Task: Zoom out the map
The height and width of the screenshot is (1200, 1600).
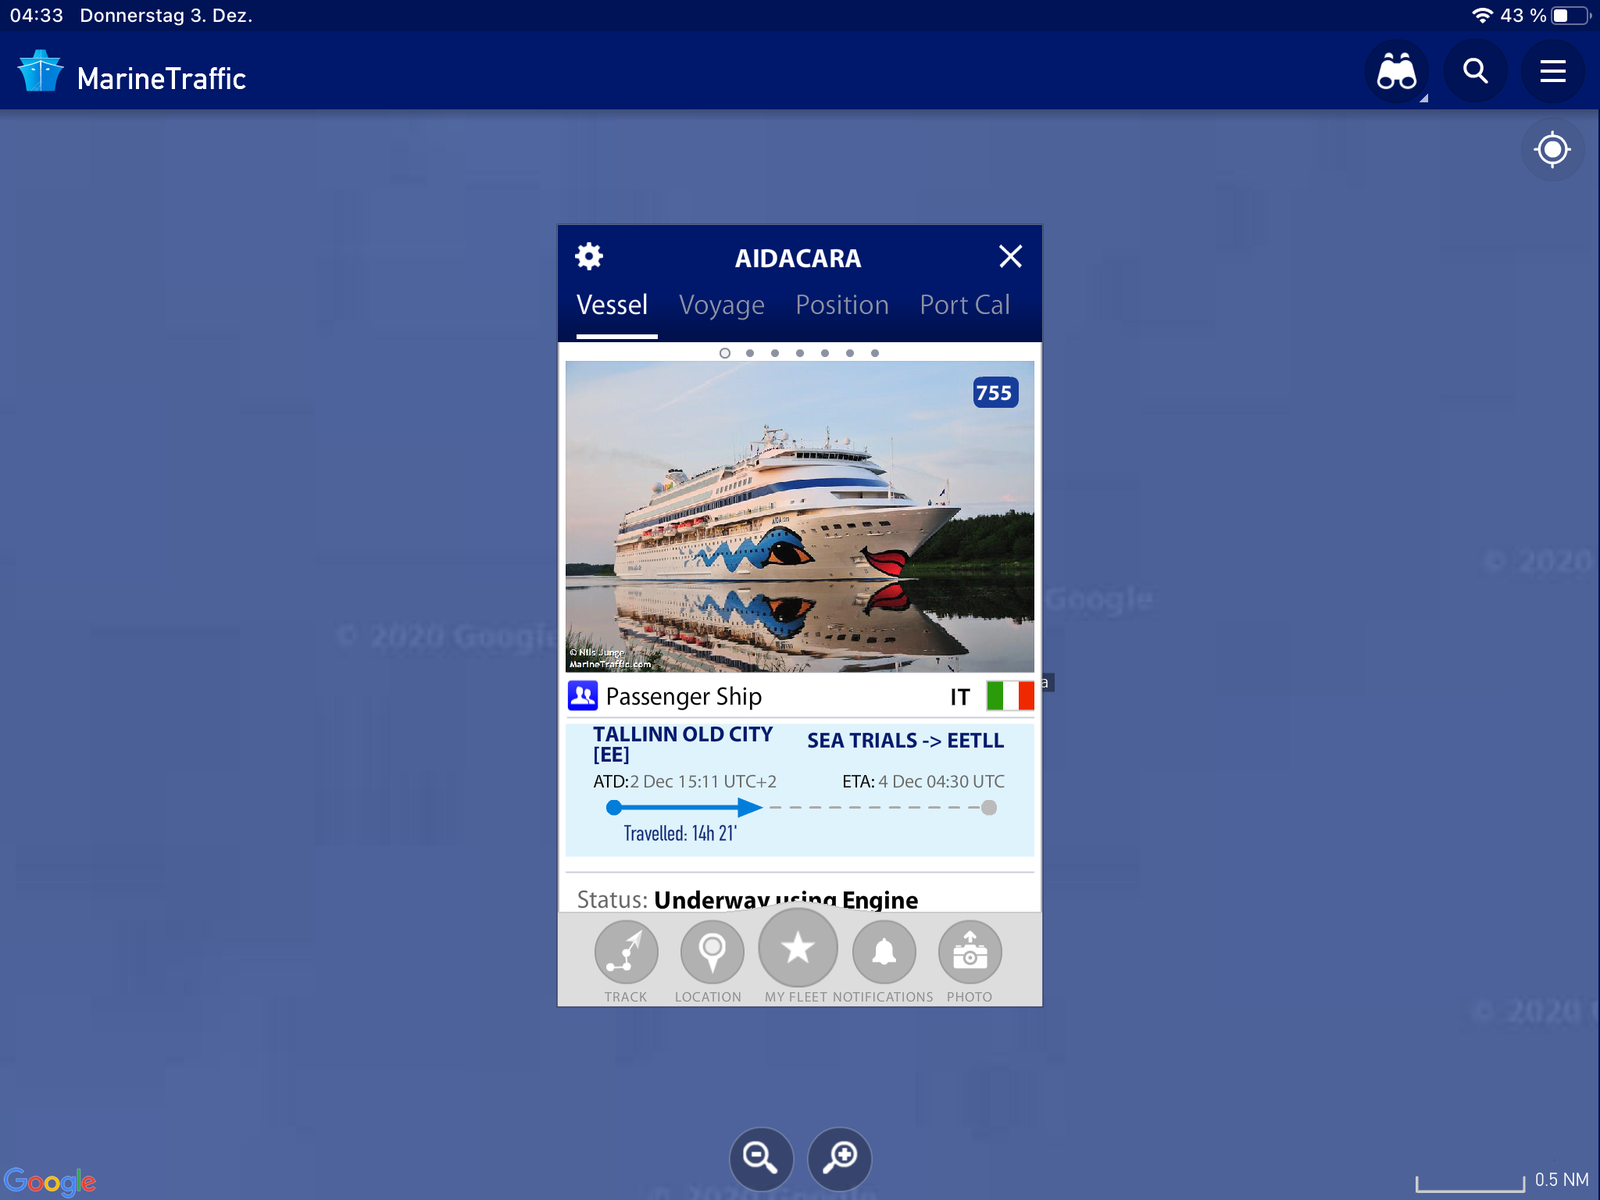Action: [x=761, y=1158]
